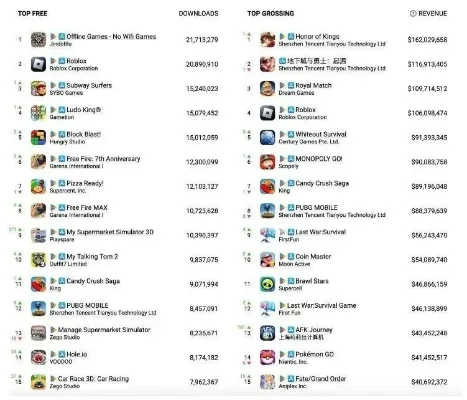Click the Roblox app icon in Top Free
467x400 pixels.
[38, 64]
